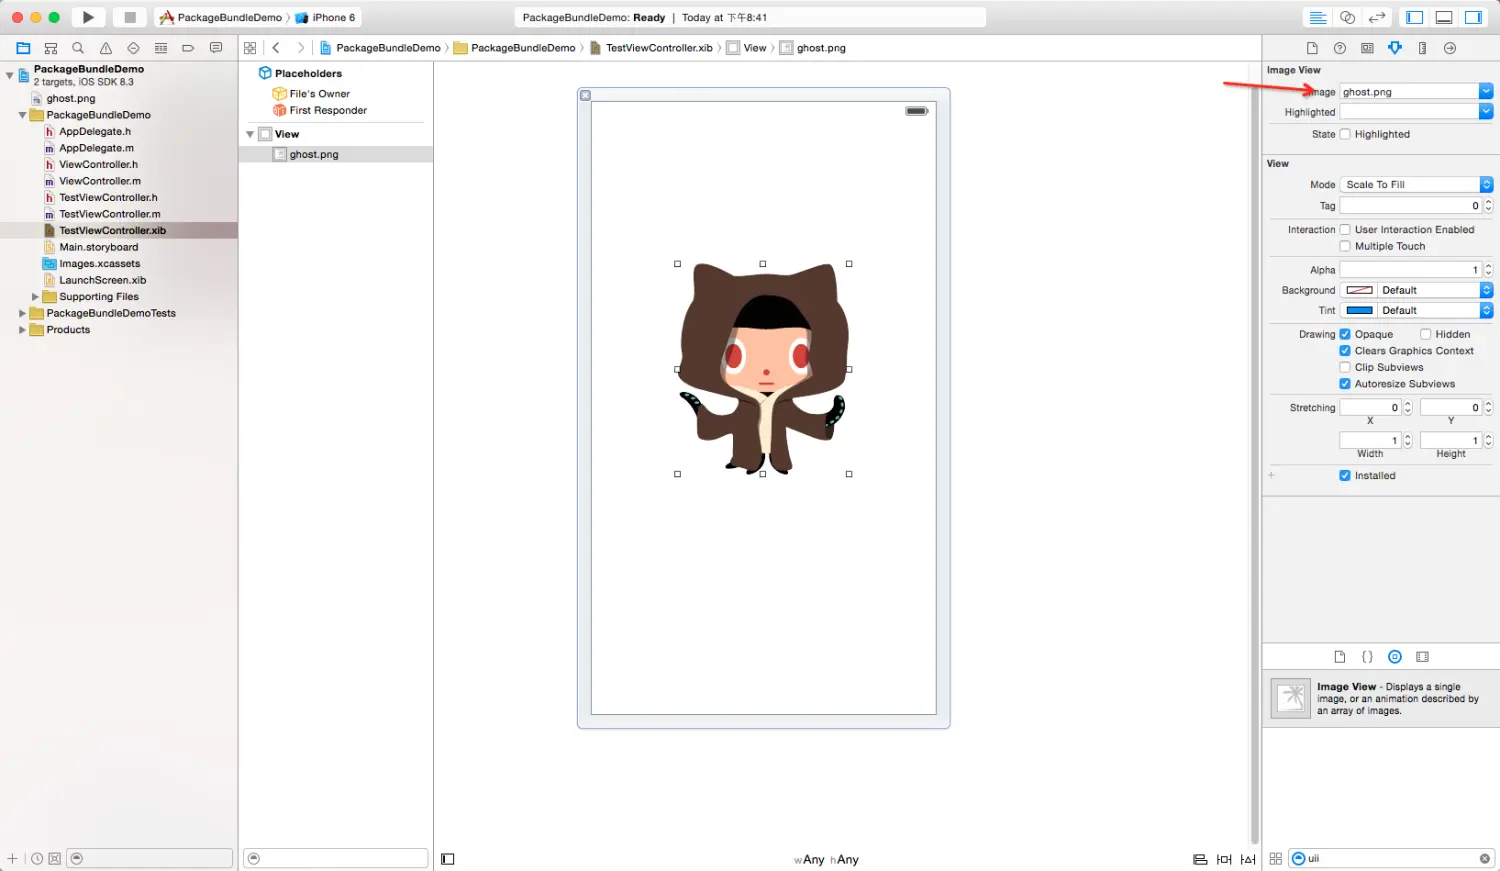Show the Attributes inspector
Viewport: 1500px width, 871px height.
(1395, 48)
